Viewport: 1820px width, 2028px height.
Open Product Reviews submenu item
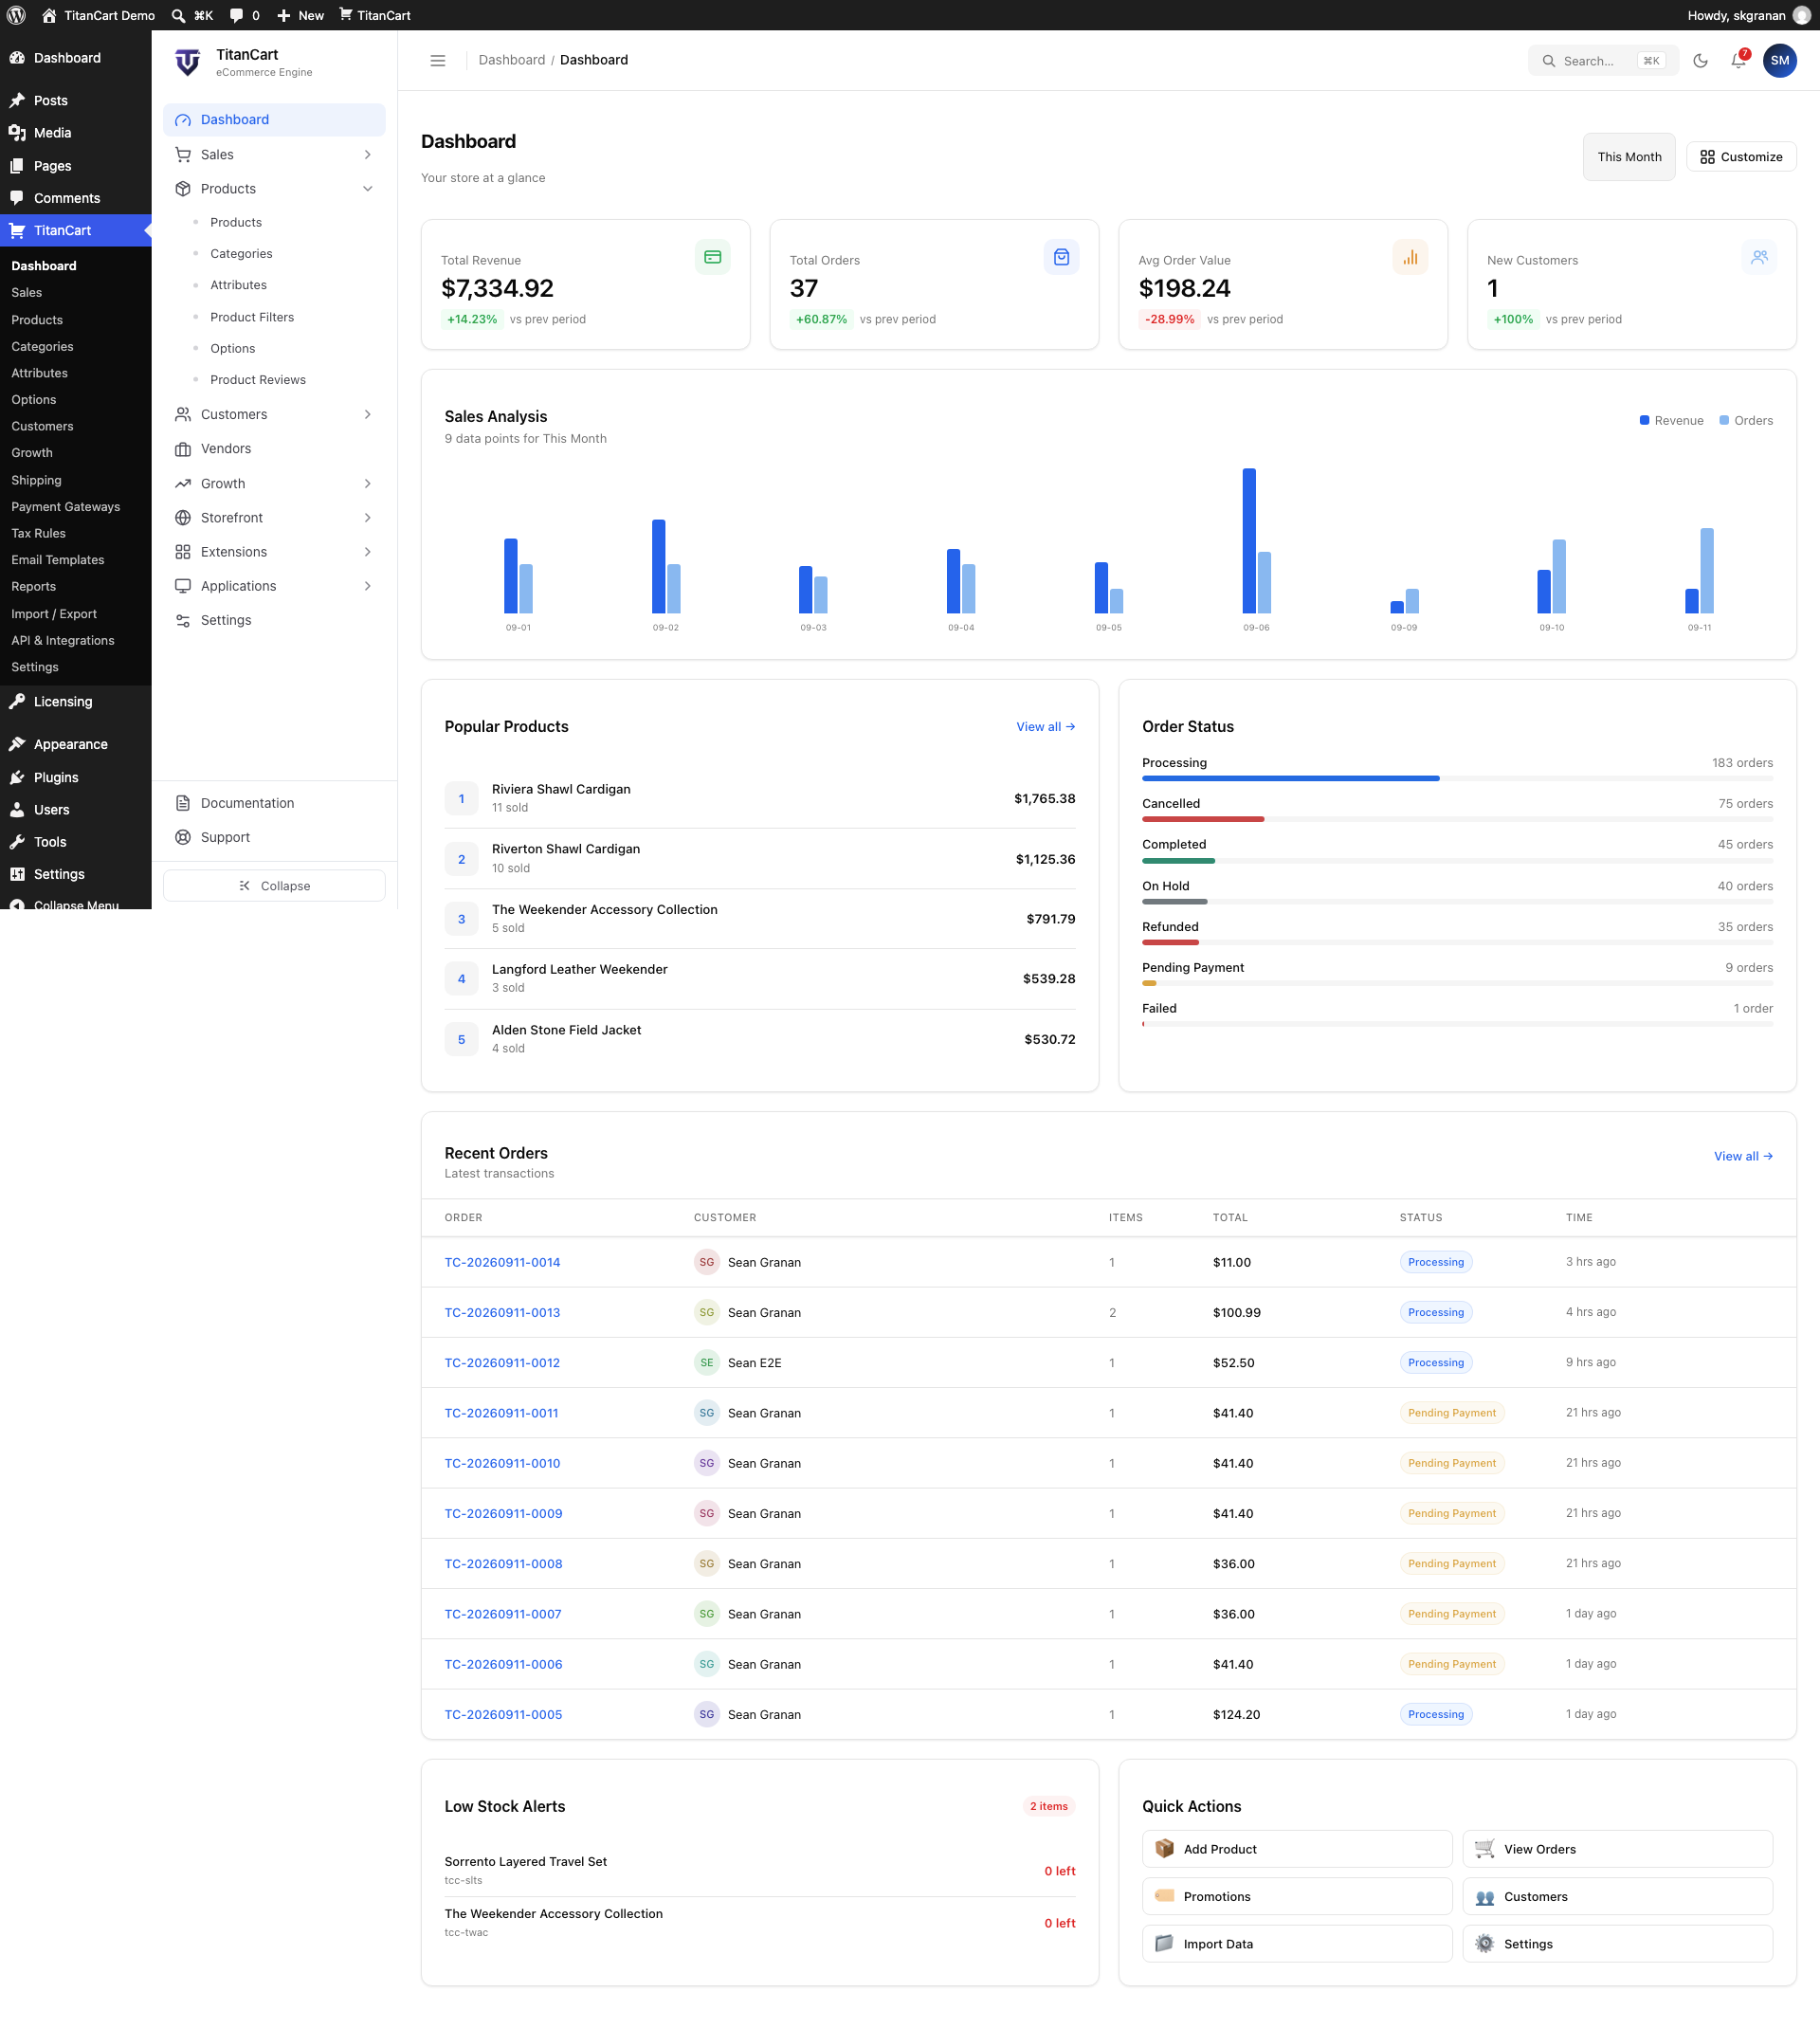258,380
